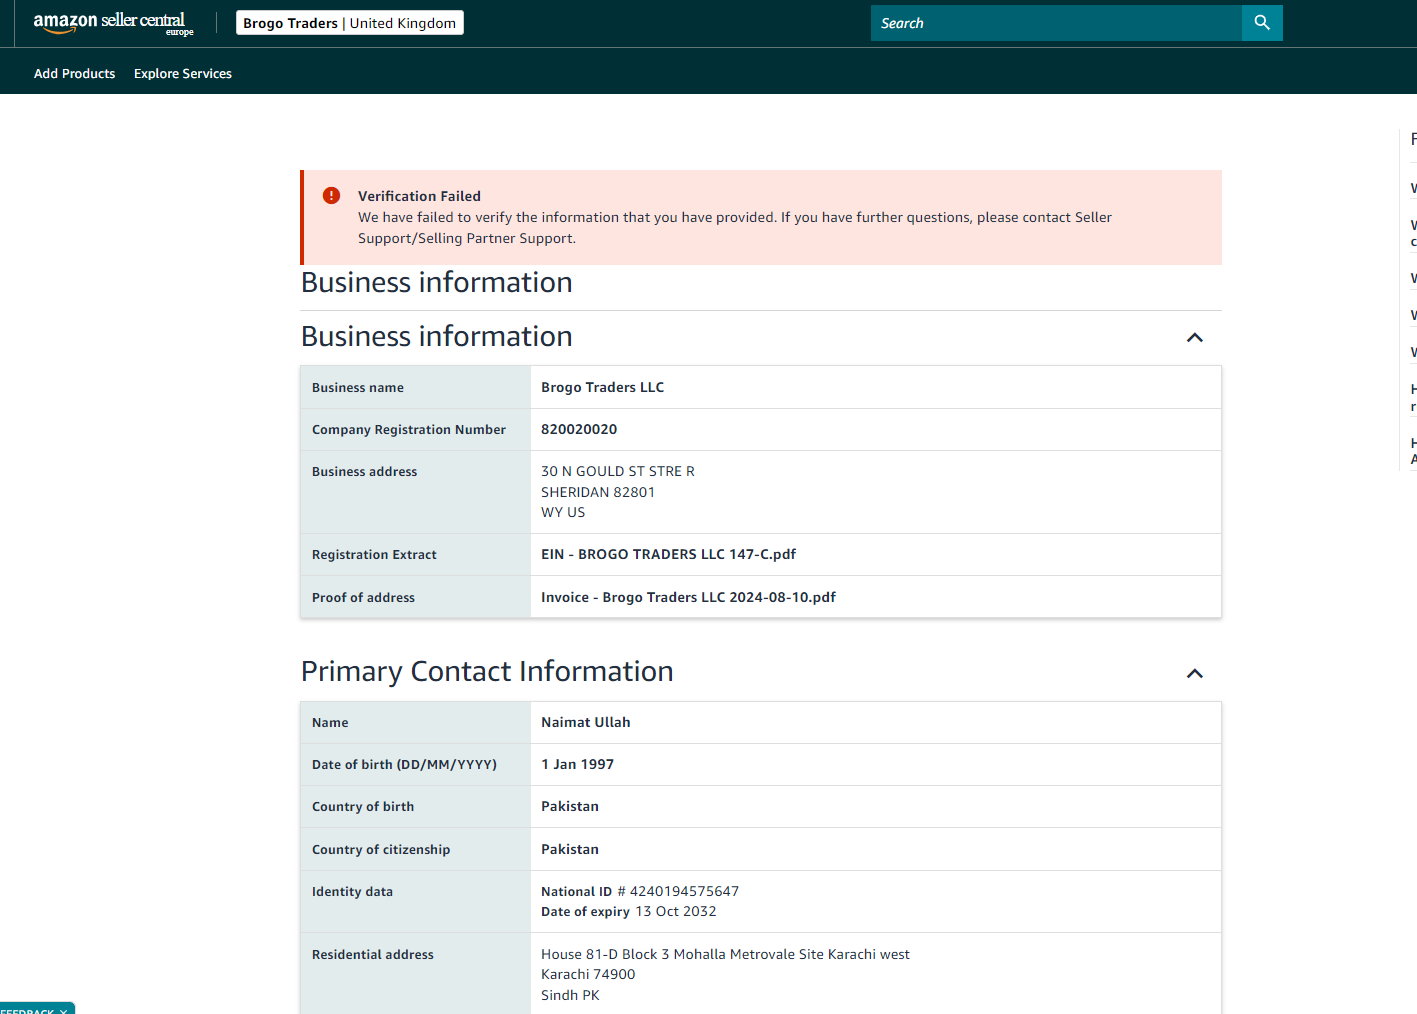Click the contact name Naimat Ullah
This screenshot has width=1417, height=1014.
click(586, 722)
